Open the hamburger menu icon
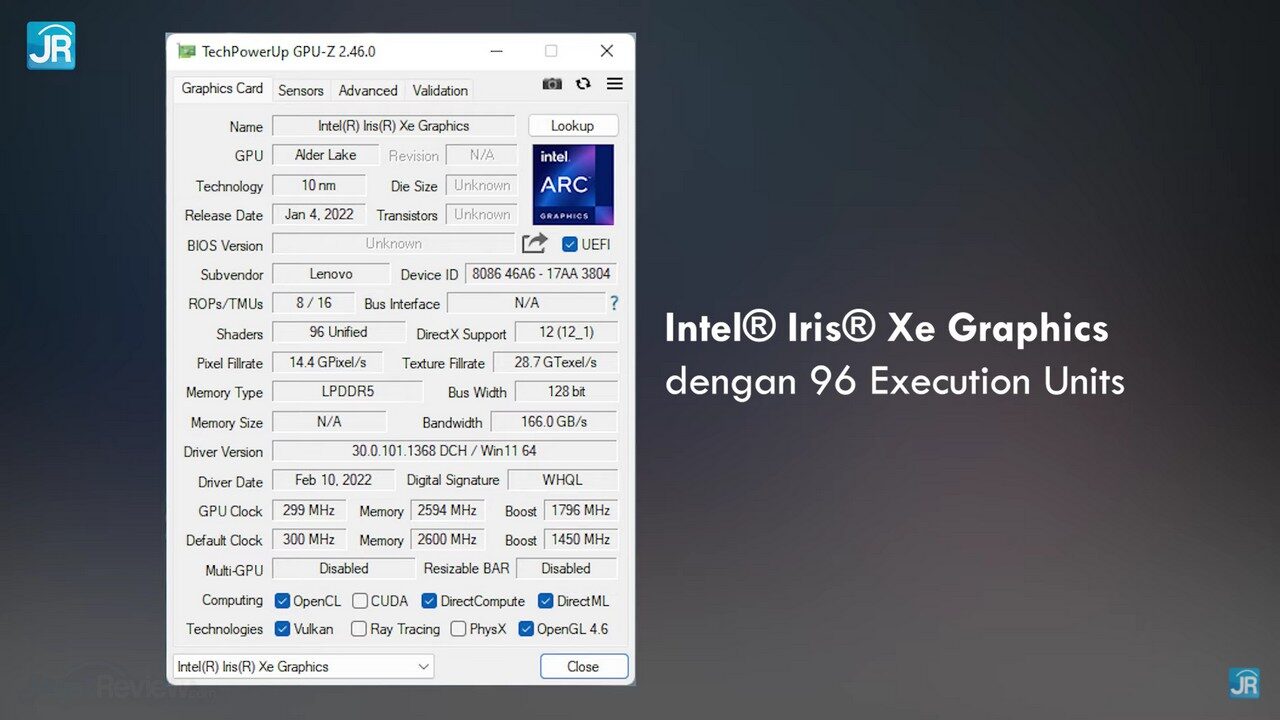 pyautogui.click(x=615, y=84)
